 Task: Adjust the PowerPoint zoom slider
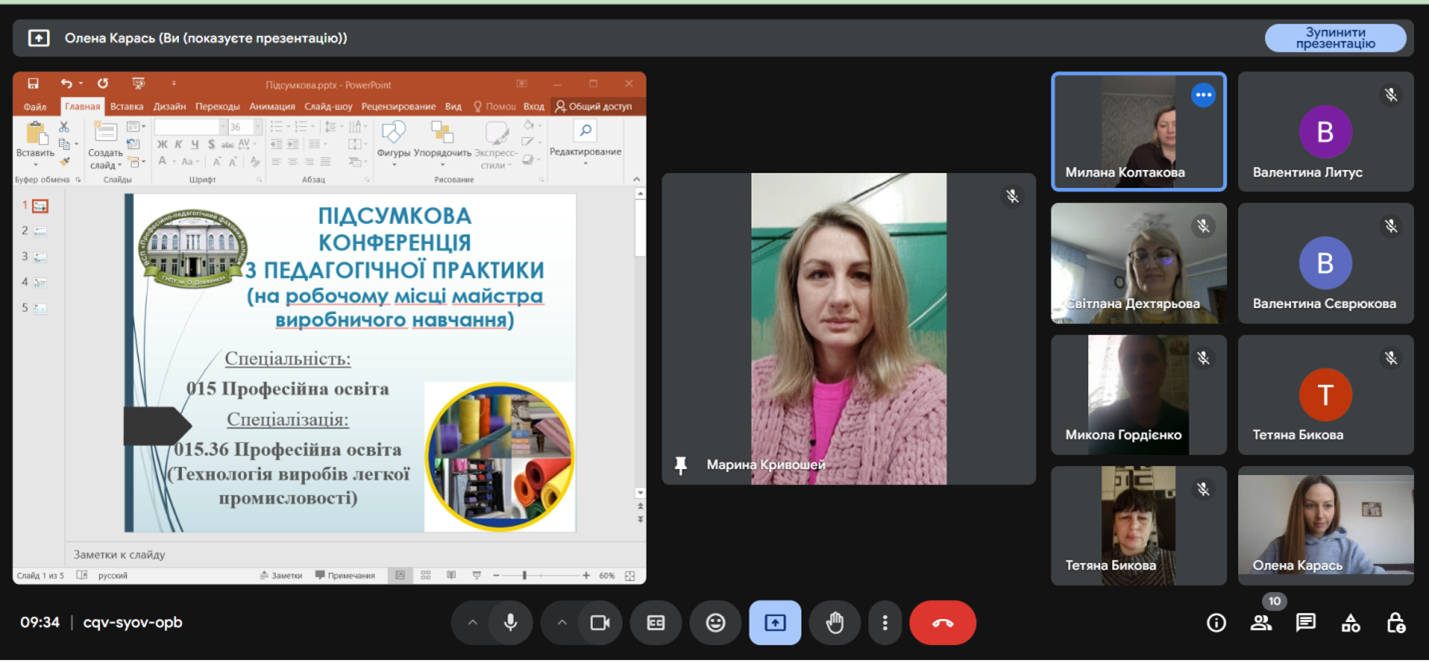[524, 576]
